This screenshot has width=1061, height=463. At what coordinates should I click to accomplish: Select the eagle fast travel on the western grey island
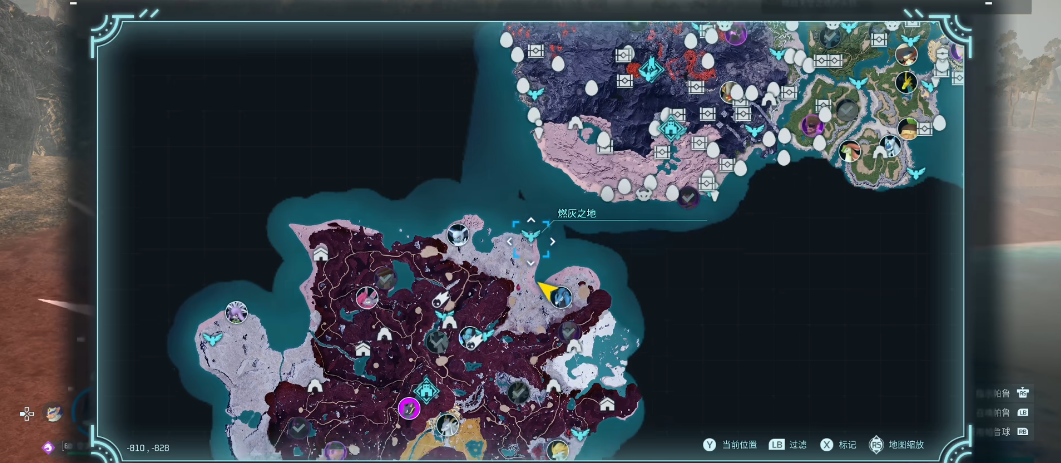(212, 337)
